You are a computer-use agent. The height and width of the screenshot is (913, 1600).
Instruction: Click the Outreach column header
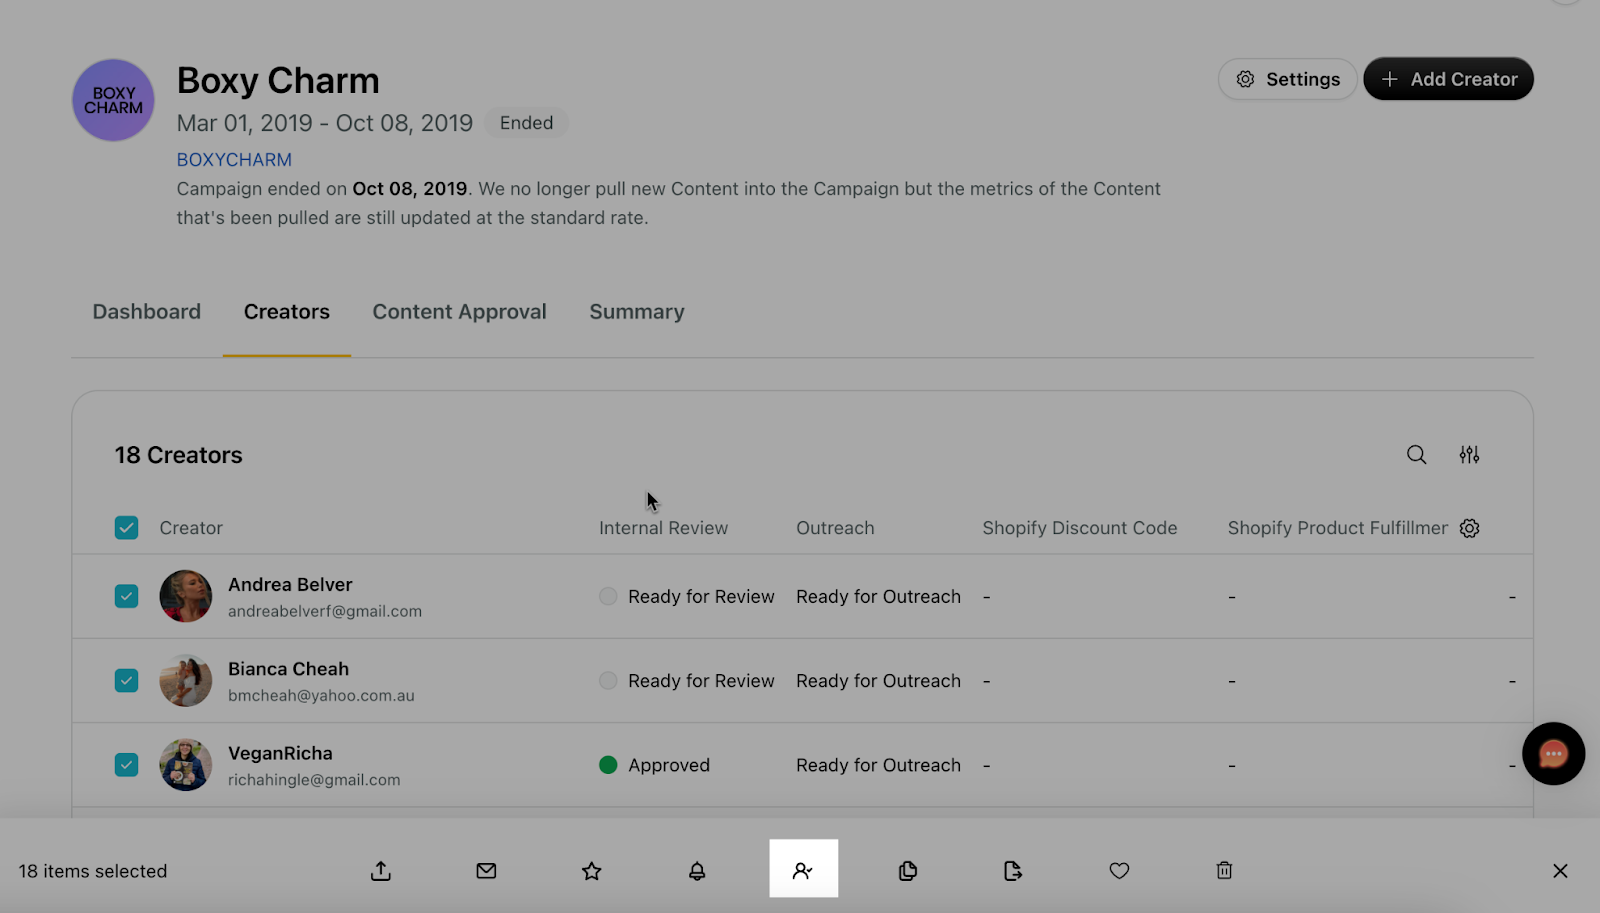coord(835,528)
